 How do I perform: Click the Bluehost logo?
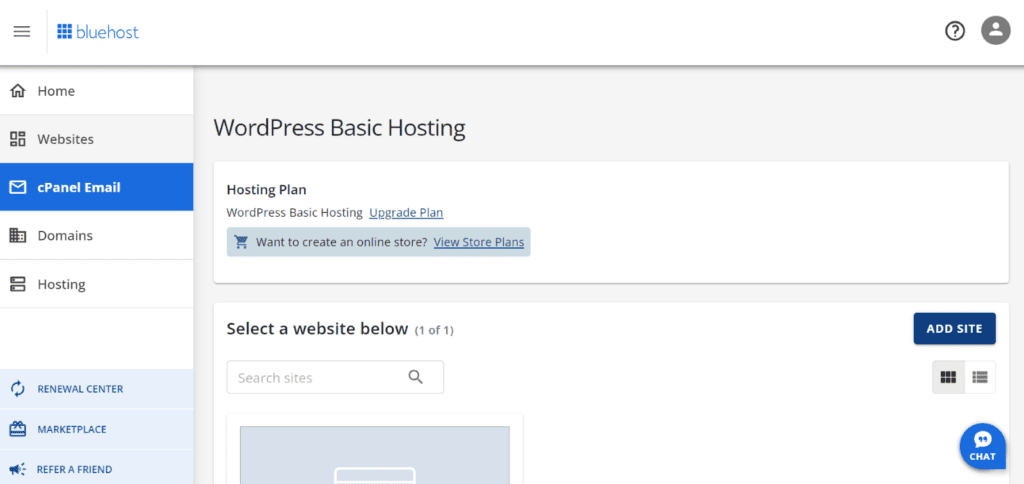[98, 31]
